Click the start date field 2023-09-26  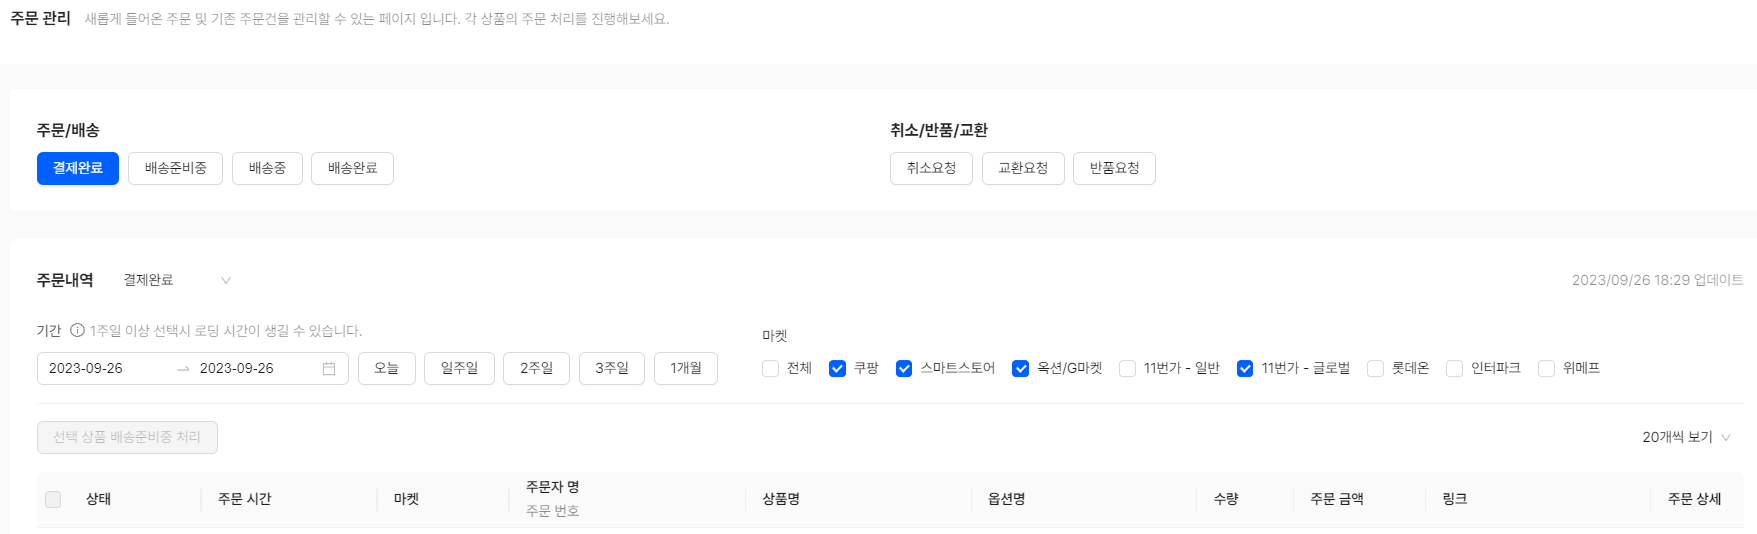pyautogui.click(x=86, y=368)
